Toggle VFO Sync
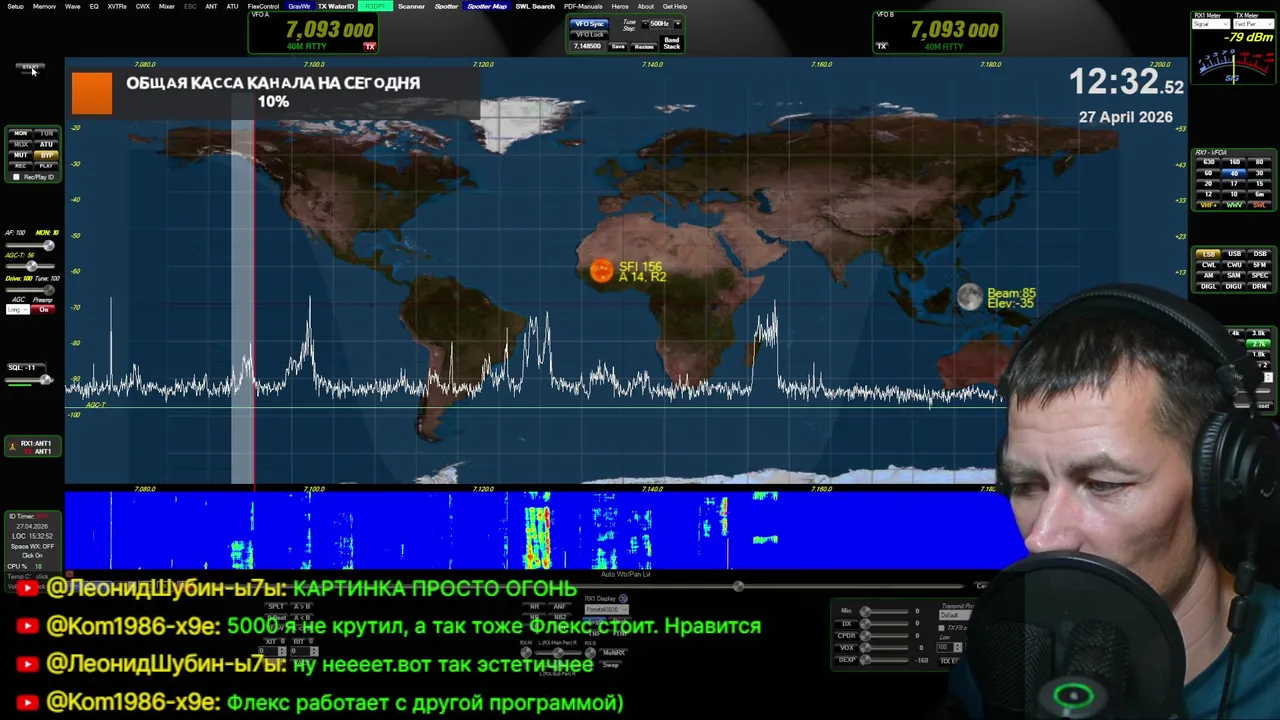The height and width of the screenshot is (720, 1280). [x=589, y=24]
